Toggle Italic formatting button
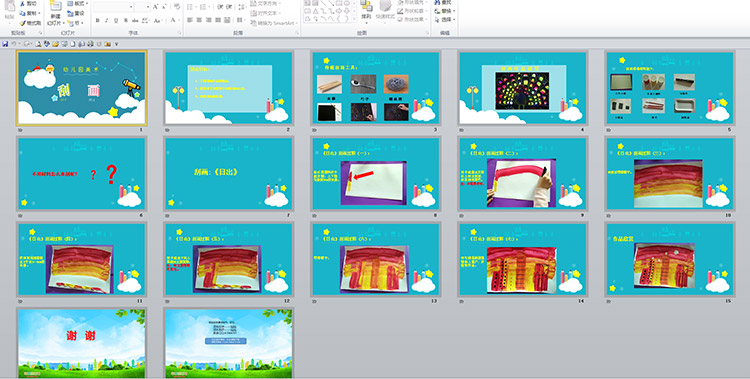This screenshot has width=750, height=379. point(107,21)
